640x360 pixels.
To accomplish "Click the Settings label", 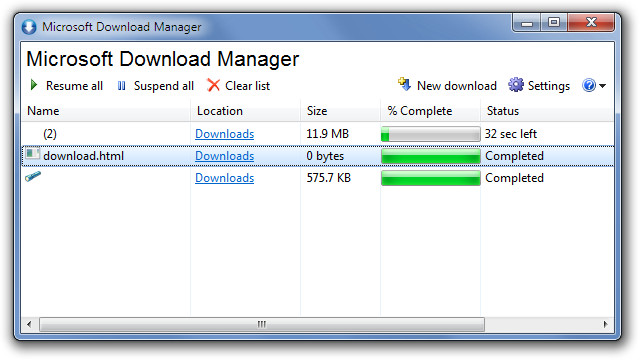I will [x=549, y=86].
